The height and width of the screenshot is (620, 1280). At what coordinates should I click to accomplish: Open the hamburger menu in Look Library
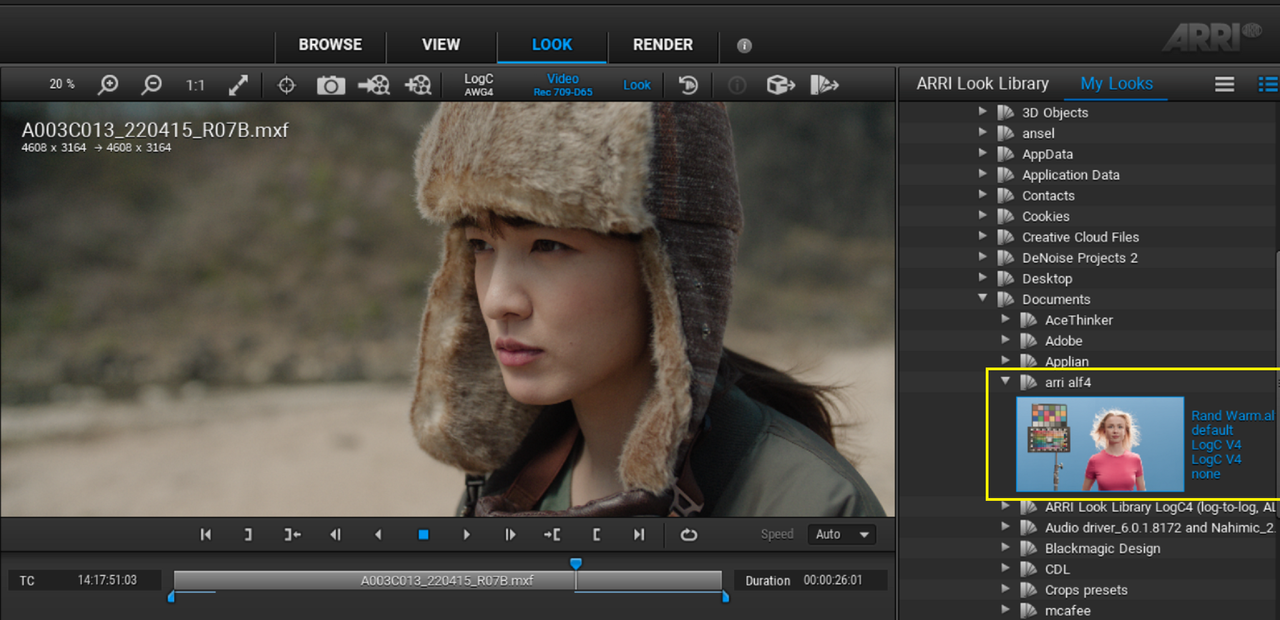point(1225,84)
